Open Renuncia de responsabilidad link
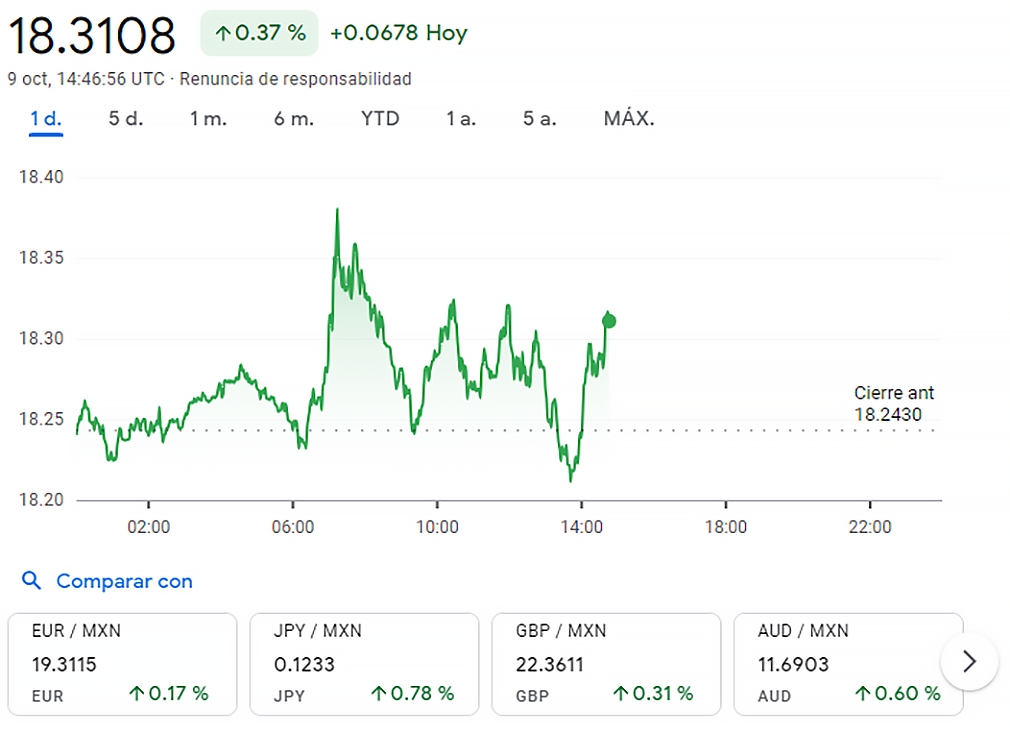Image resolution: width=1010 pixels, height=732 pixels. 295,79
